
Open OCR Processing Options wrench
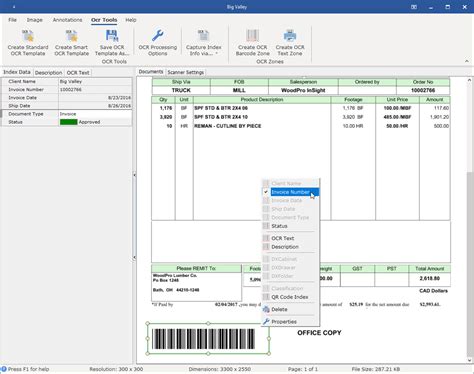[157, 36]
